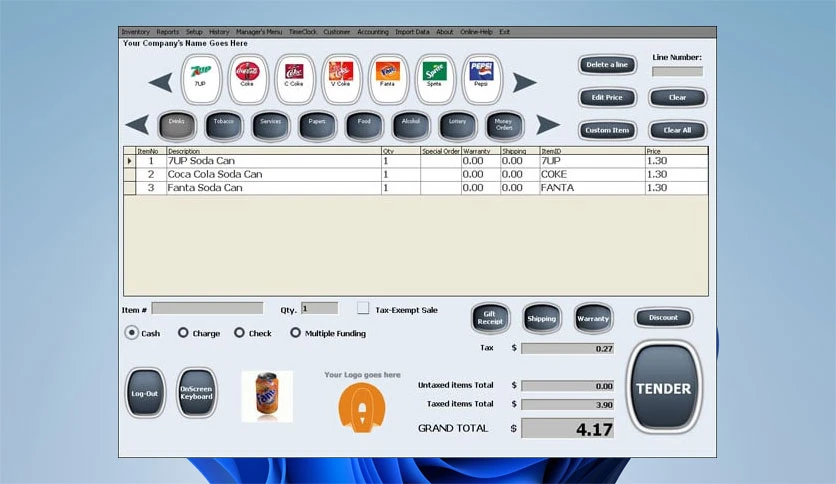836x484 pixels.
Task: Open the Alcohol category
Action: click(411, 126)
